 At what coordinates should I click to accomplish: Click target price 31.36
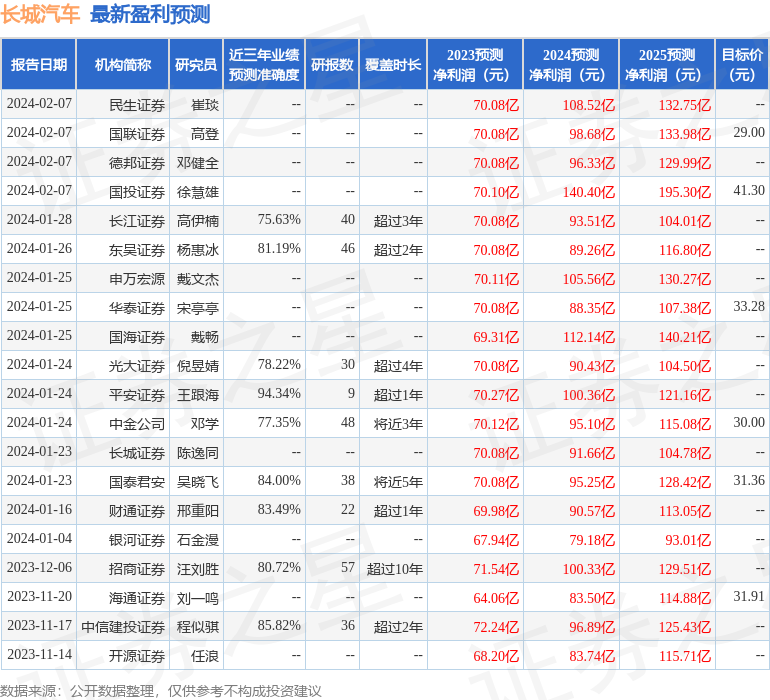pos(749,480)
